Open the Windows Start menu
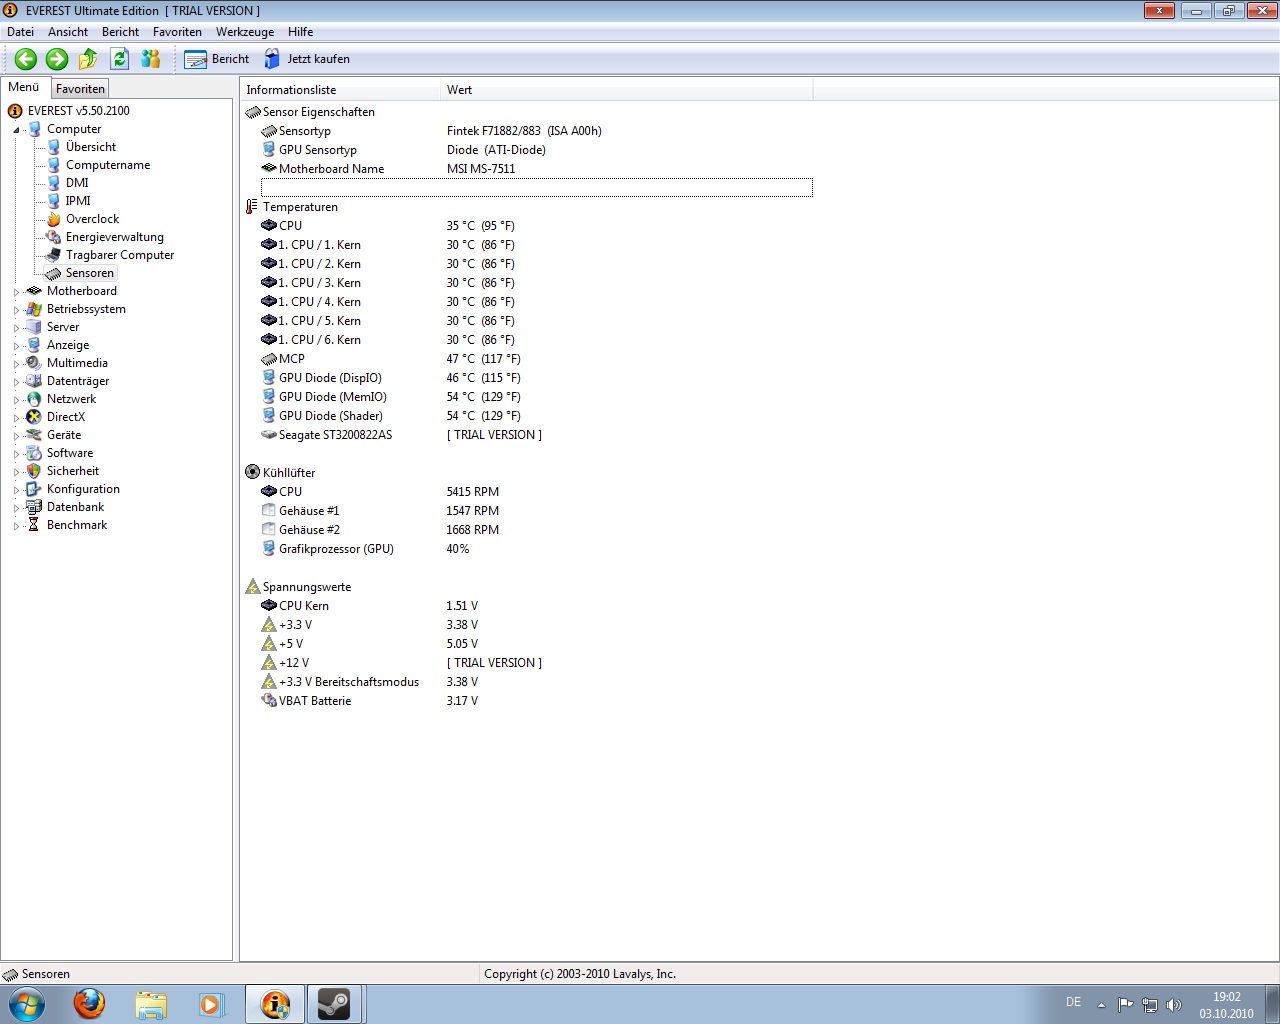The height and width of the screenshot is (1024, 1280). click(x=27, y=1004)
